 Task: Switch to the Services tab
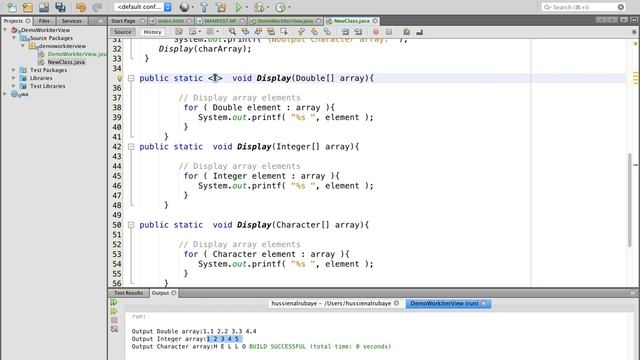tap(72, 21)
